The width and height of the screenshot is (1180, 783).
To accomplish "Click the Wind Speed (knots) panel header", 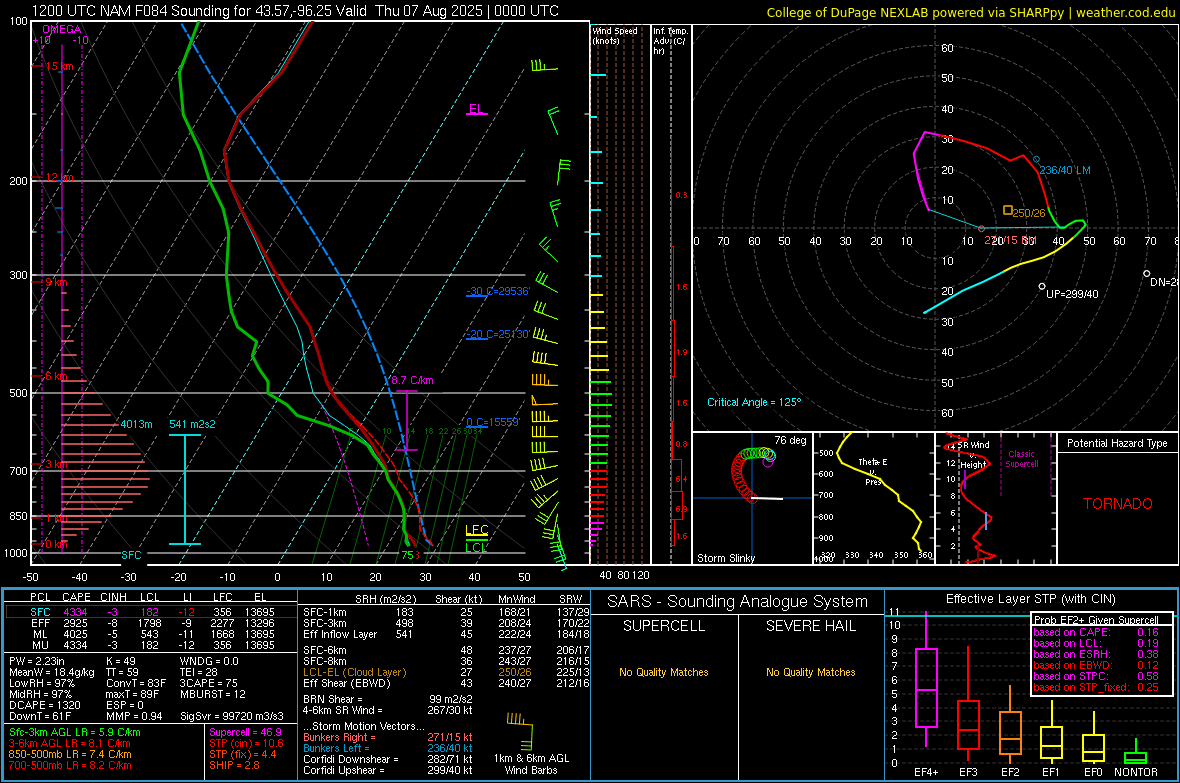I will [615, 35].
